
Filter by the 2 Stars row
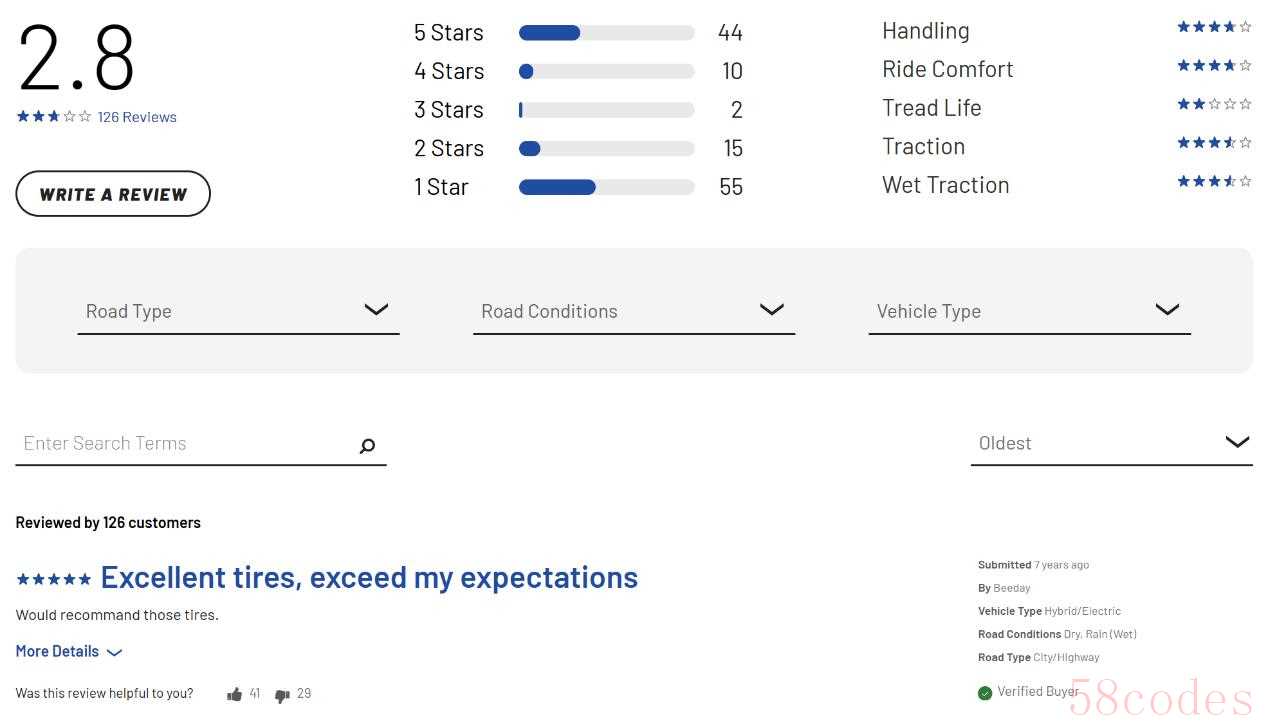point(578,148)
